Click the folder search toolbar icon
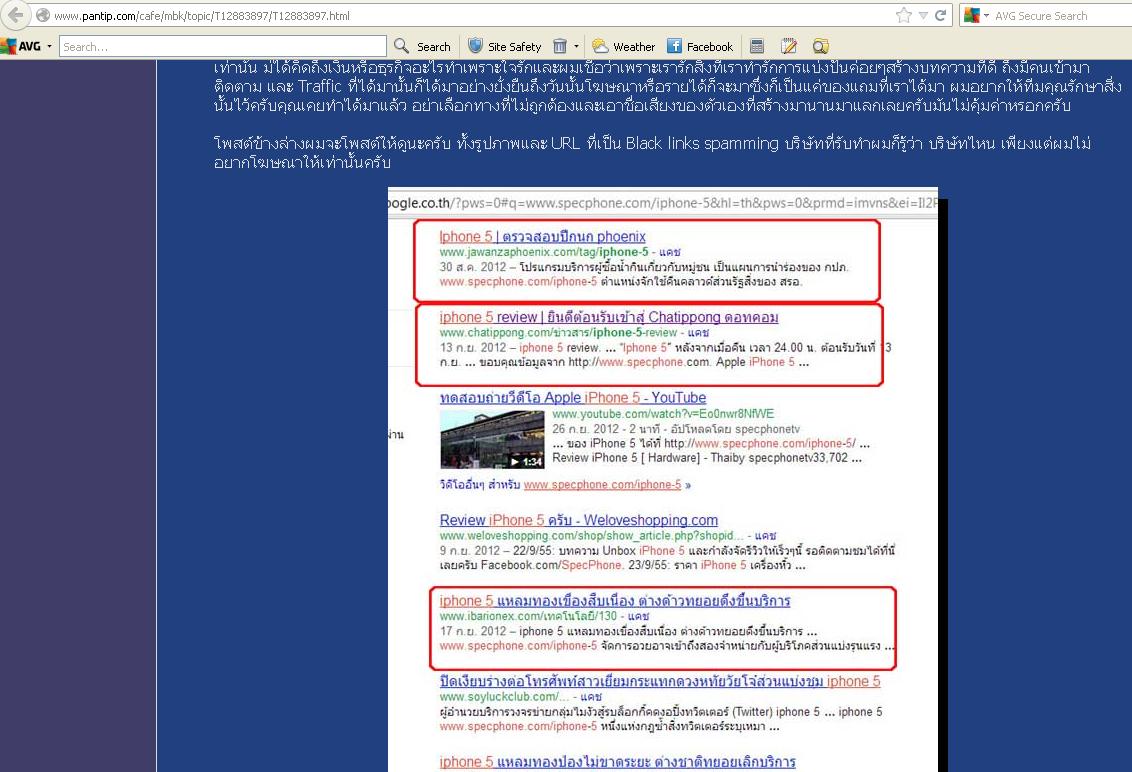Screen dimensions: 1132x772 point(820,46)
